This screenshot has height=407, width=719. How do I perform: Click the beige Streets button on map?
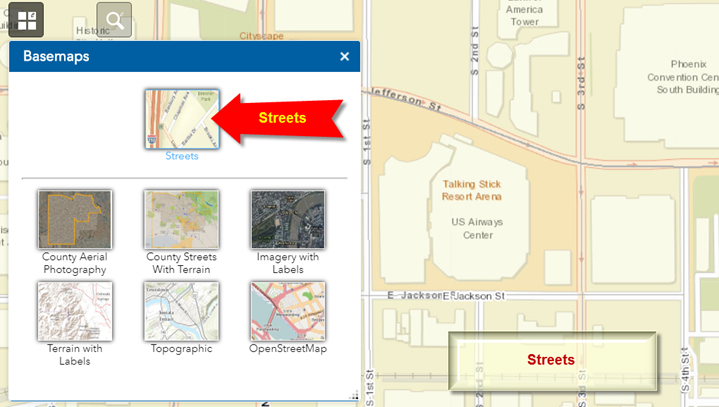pyautogui.click(x=551, y=359)
